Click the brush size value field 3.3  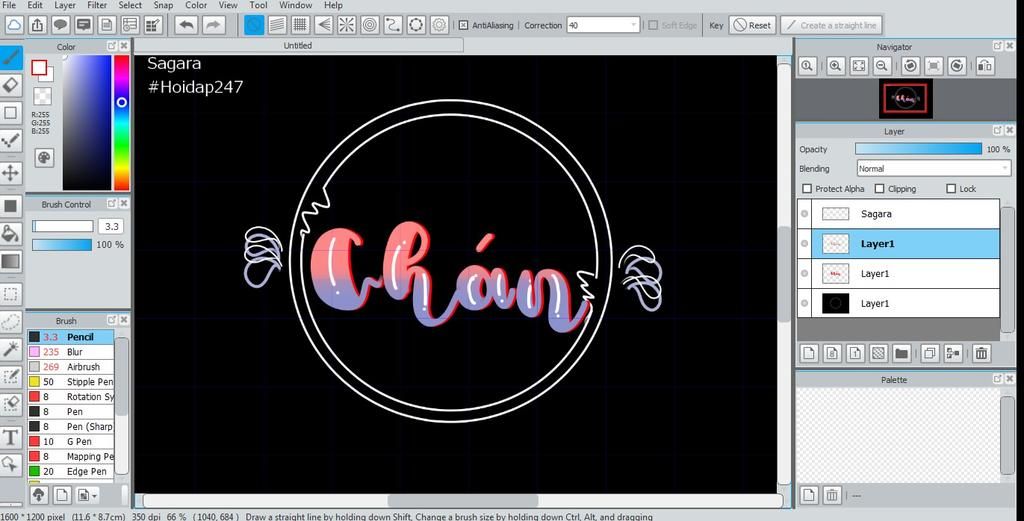tap(112, 226)
